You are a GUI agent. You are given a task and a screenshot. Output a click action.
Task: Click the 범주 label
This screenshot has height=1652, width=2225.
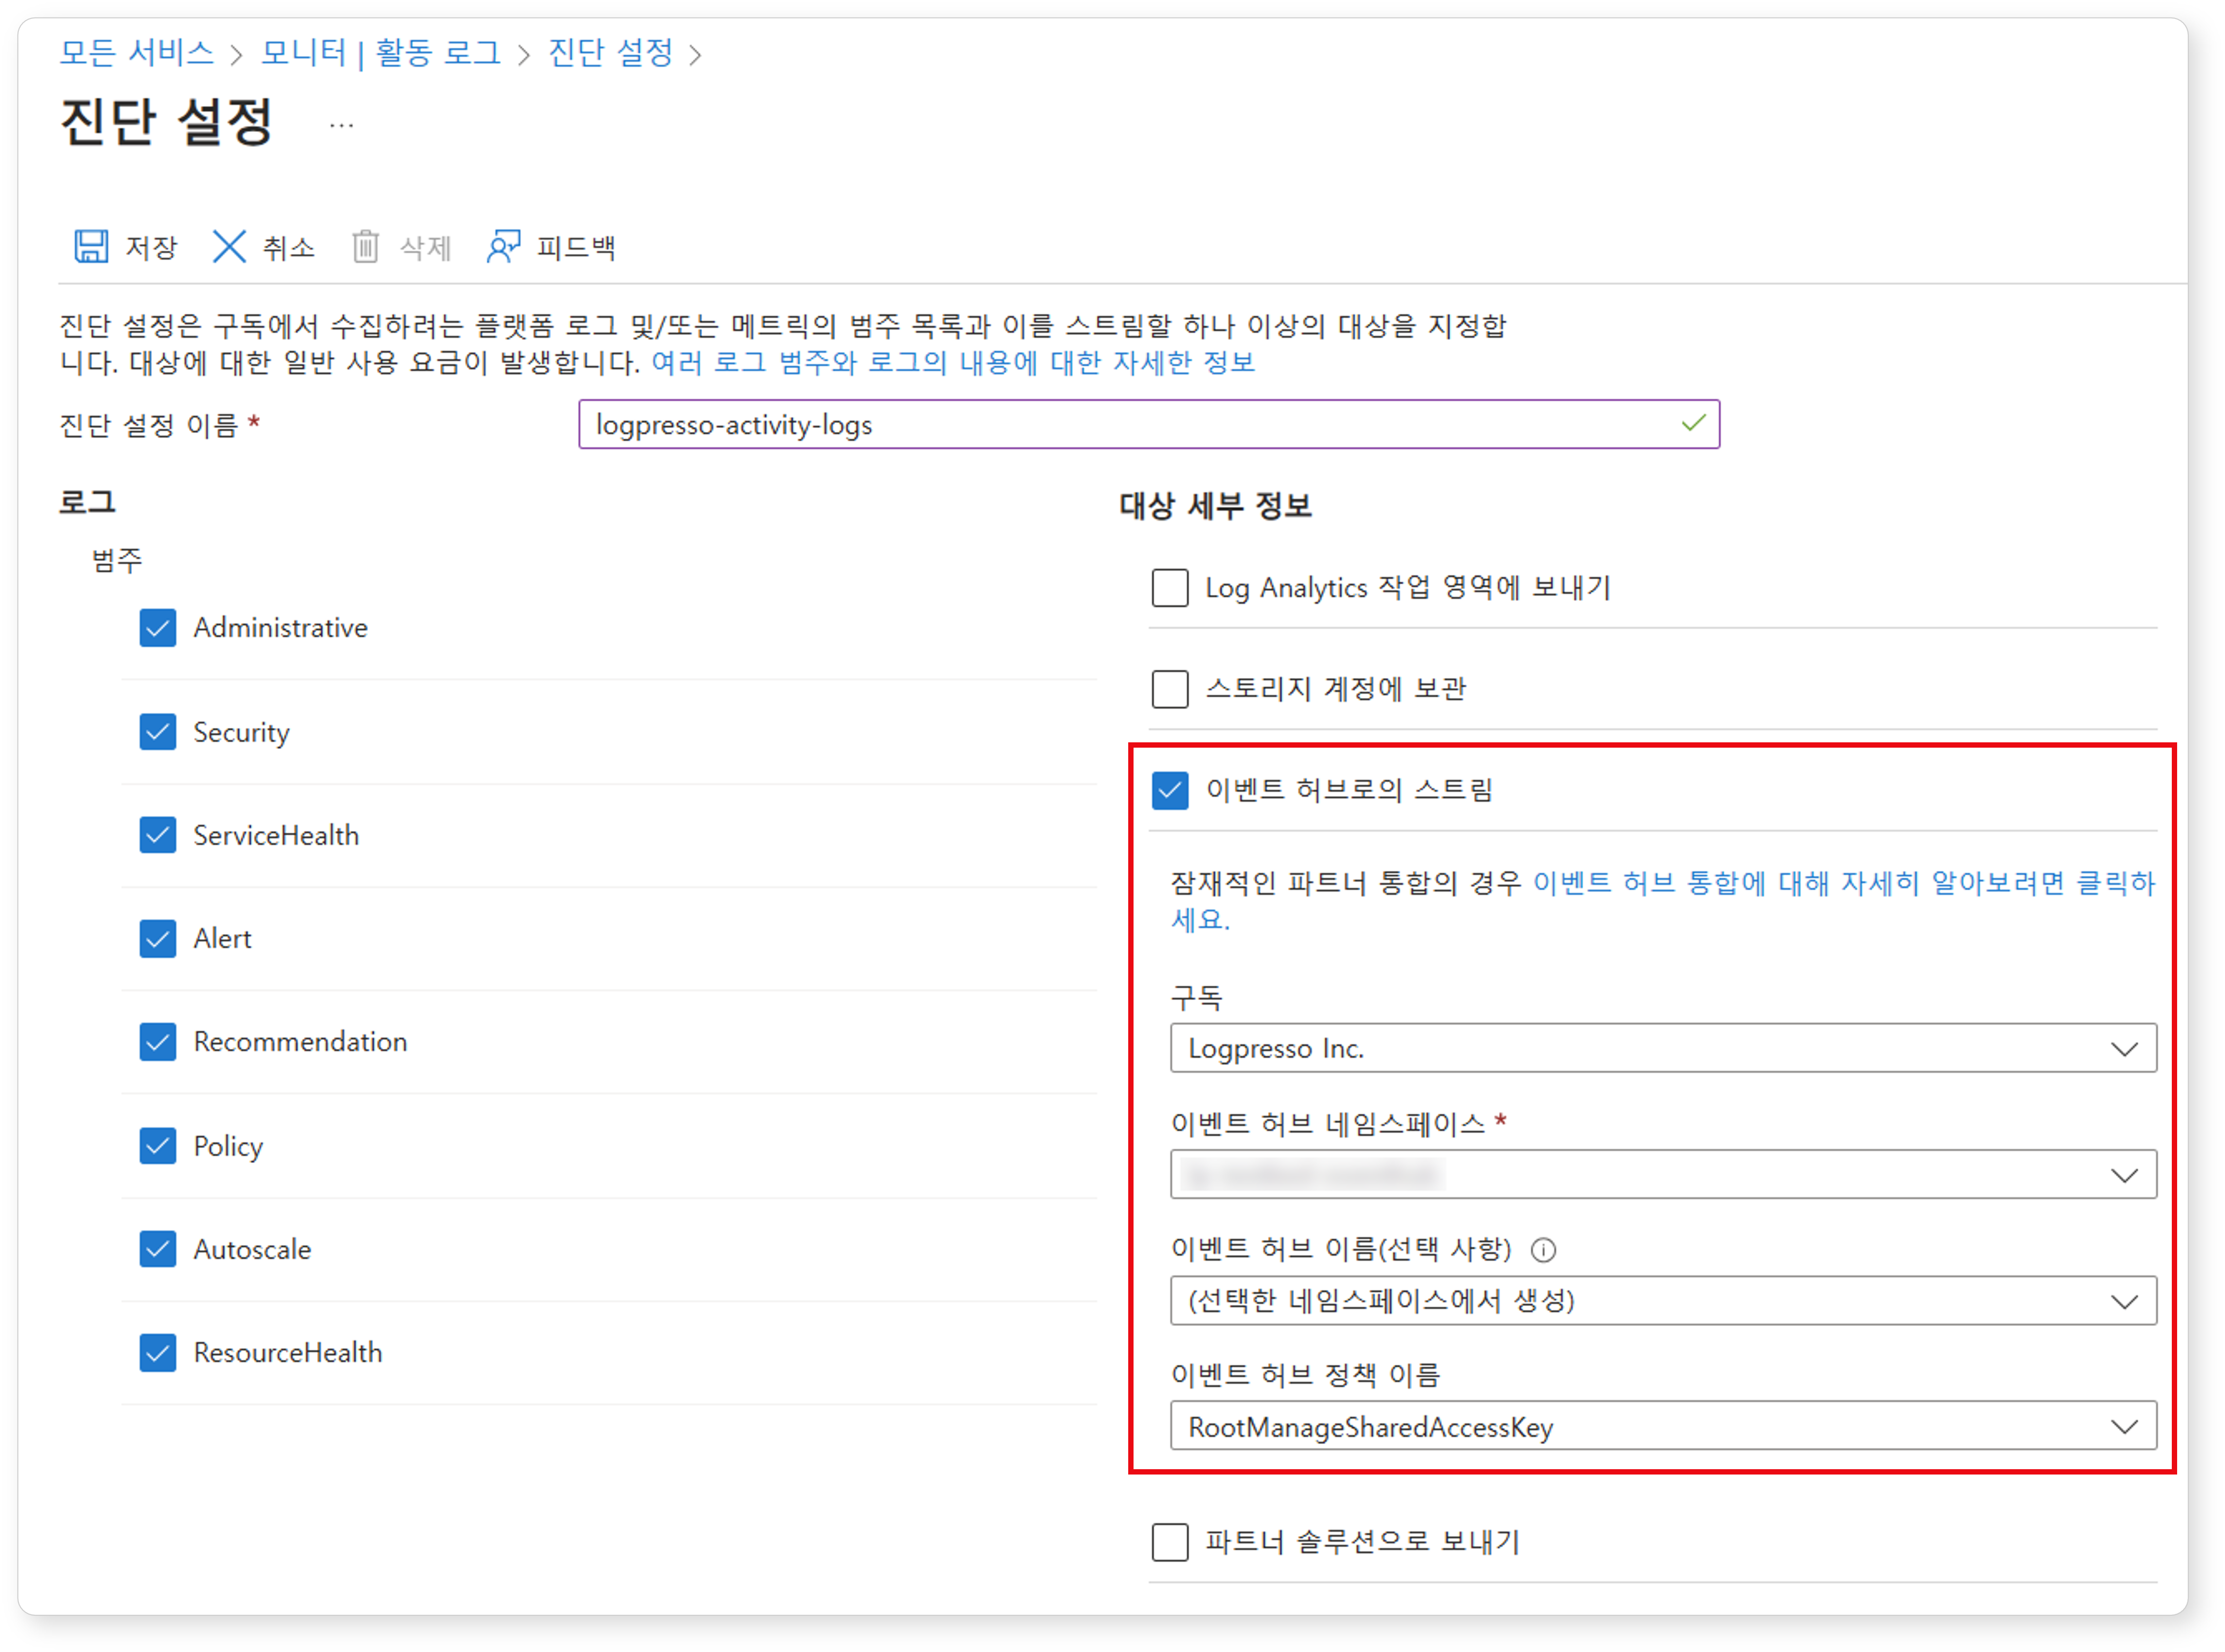(117, 560)
